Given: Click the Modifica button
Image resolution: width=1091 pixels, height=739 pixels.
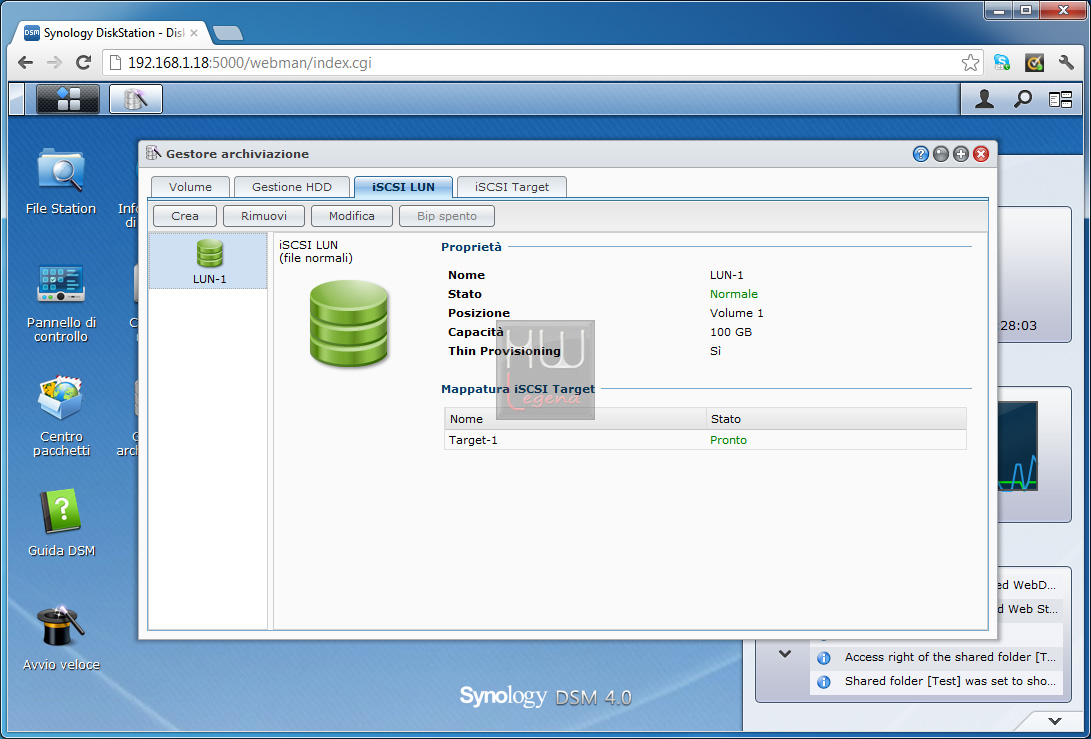Looking at the screenshot, I should pyautogui.click(x=351, y=216).
